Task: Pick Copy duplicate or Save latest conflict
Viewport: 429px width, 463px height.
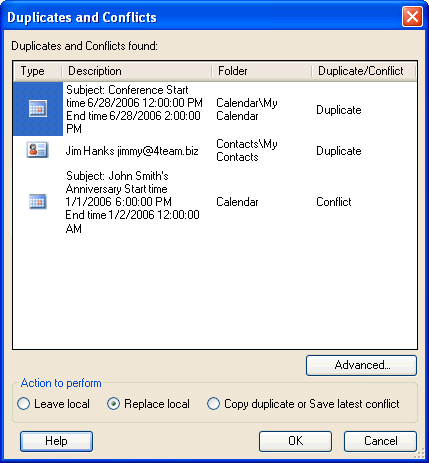Action: (303, 404)
